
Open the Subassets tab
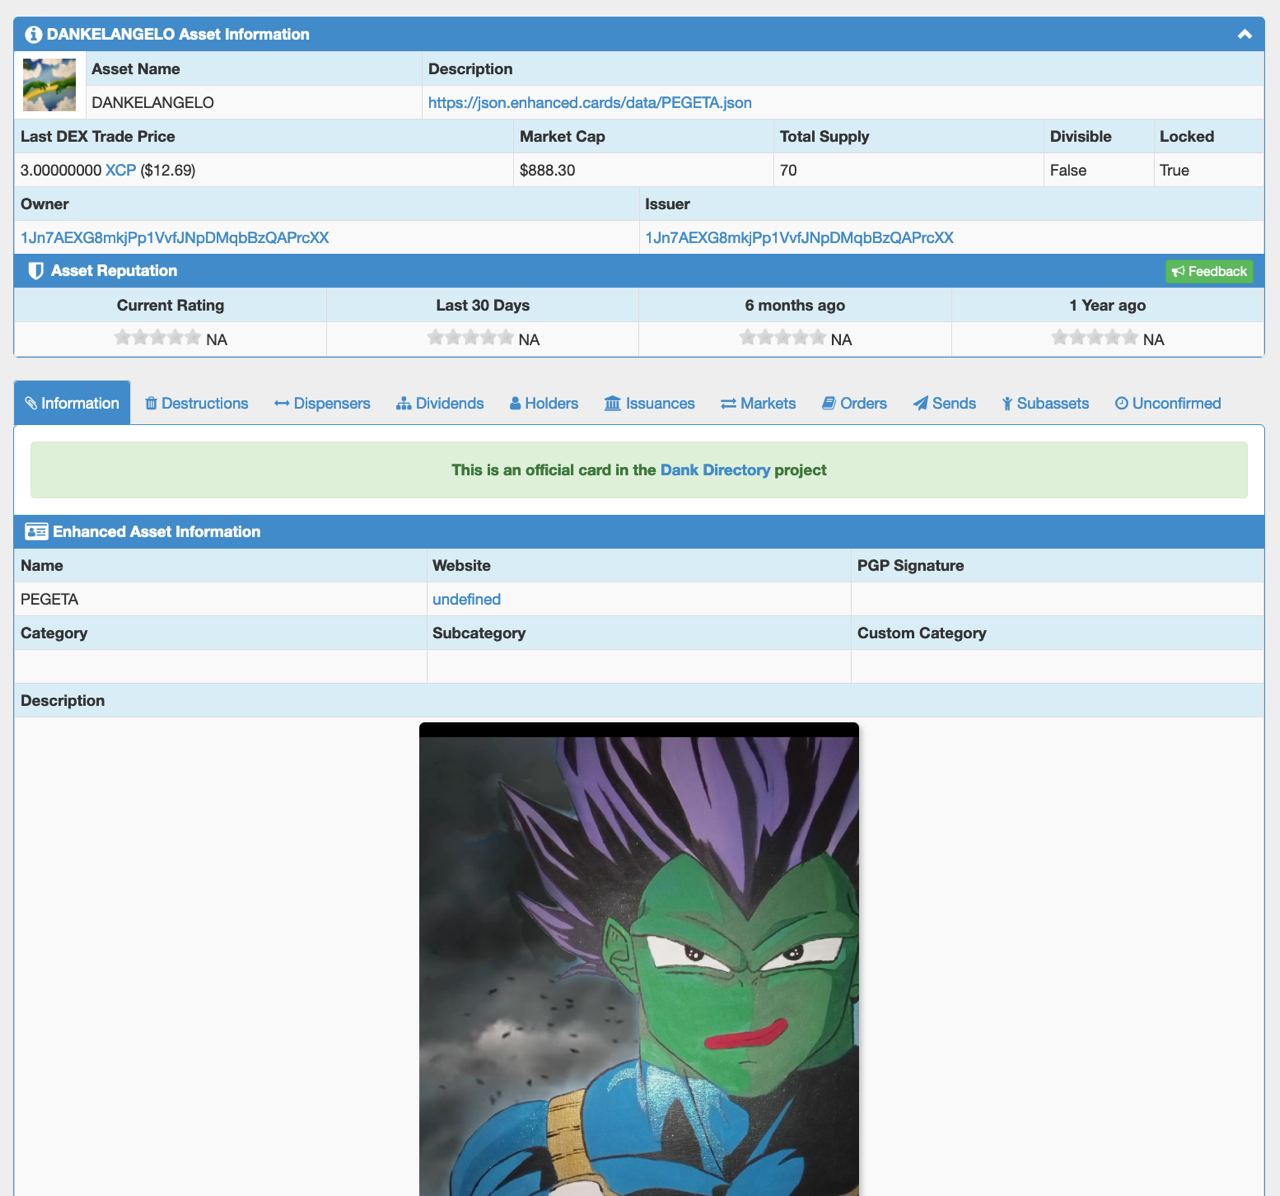tap(1046, 403)
